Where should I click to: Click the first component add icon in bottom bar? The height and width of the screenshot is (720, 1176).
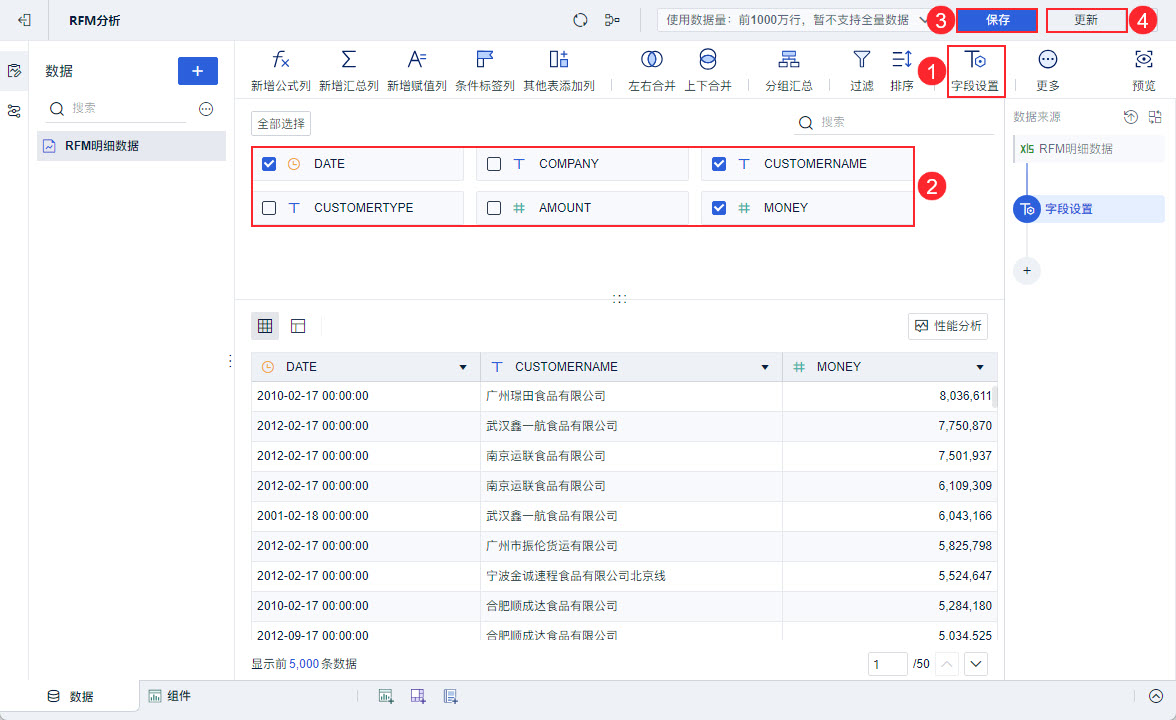(x=386, y=696)
